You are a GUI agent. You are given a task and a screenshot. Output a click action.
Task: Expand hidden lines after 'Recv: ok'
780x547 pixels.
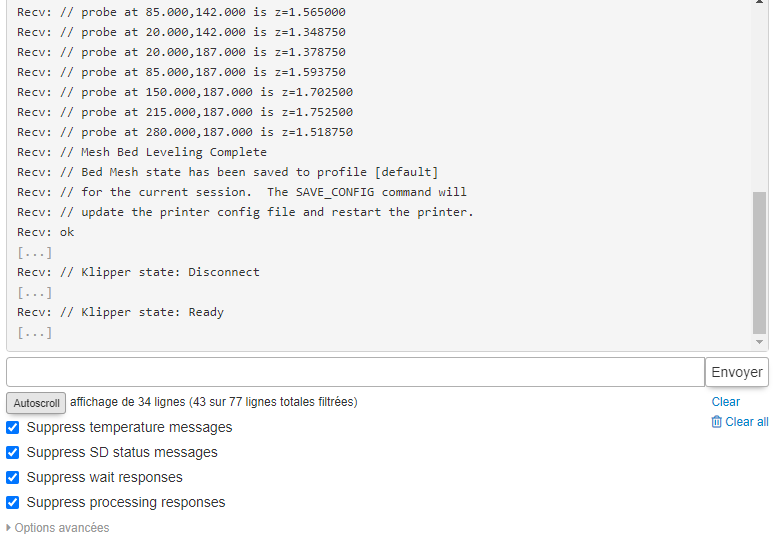point(34,253)
